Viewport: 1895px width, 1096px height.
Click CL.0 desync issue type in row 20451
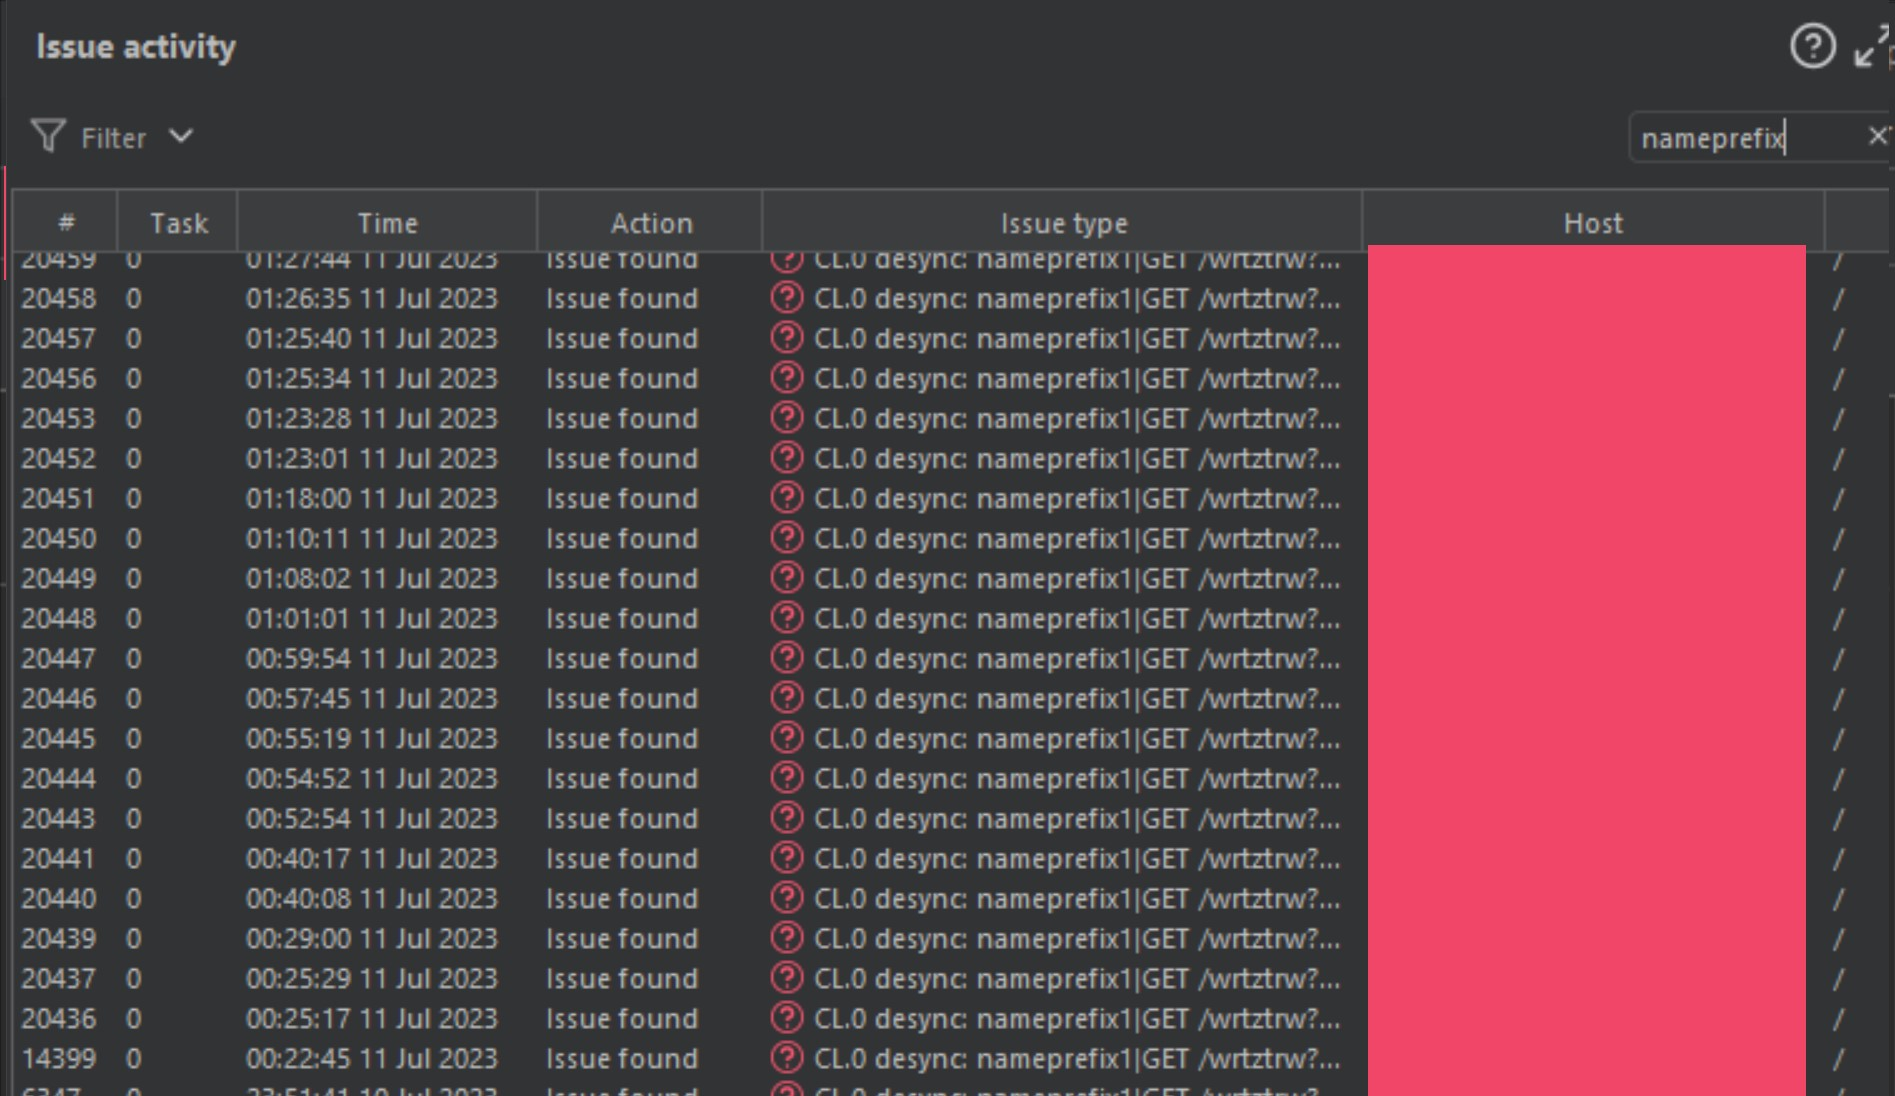pos(1077,498)
